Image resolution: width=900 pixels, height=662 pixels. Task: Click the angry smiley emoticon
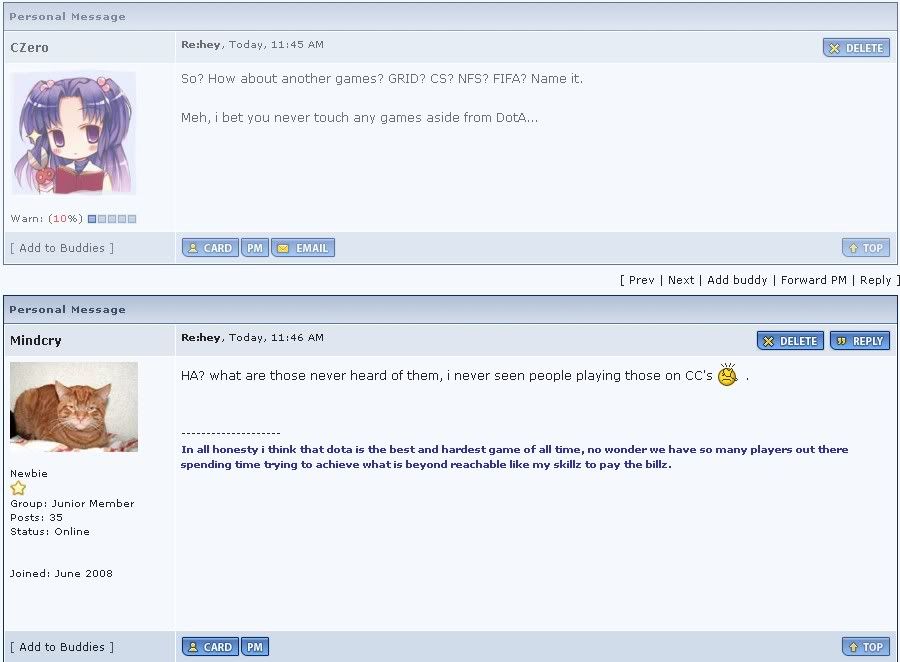[x=728, y=376]
